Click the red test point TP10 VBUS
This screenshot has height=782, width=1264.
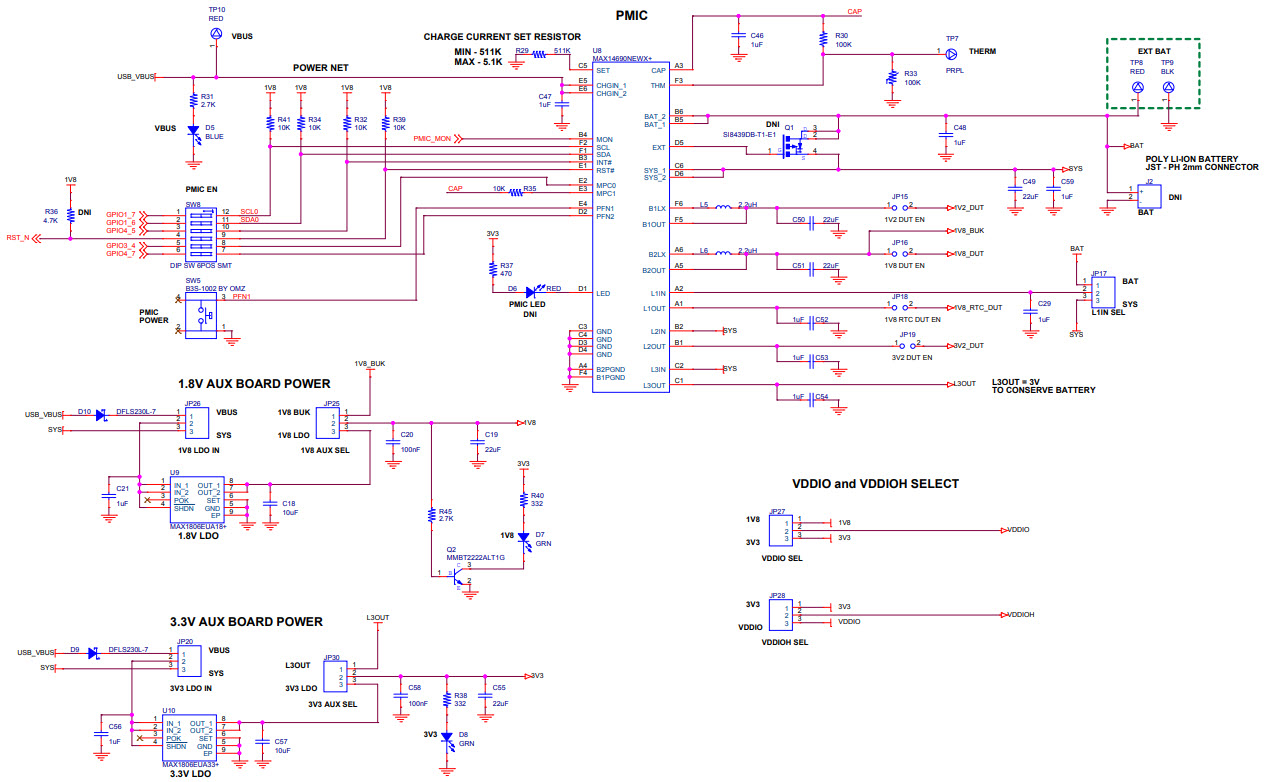pyautogui.click(x=214, y=32)
